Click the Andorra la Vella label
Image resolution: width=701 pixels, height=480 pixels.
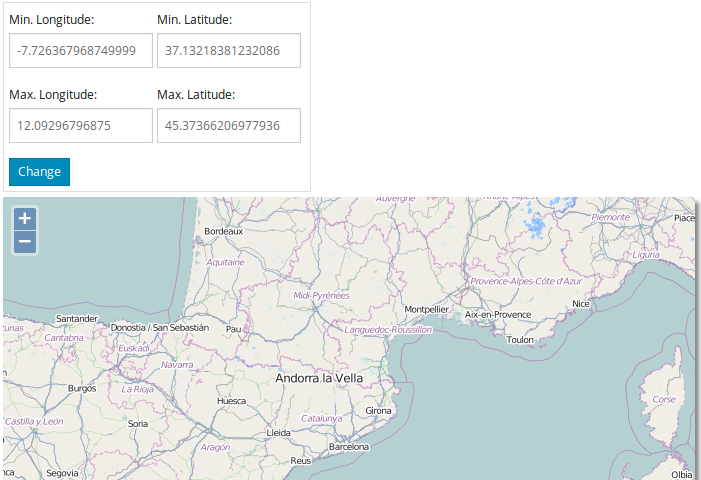(x=319, y=379)
